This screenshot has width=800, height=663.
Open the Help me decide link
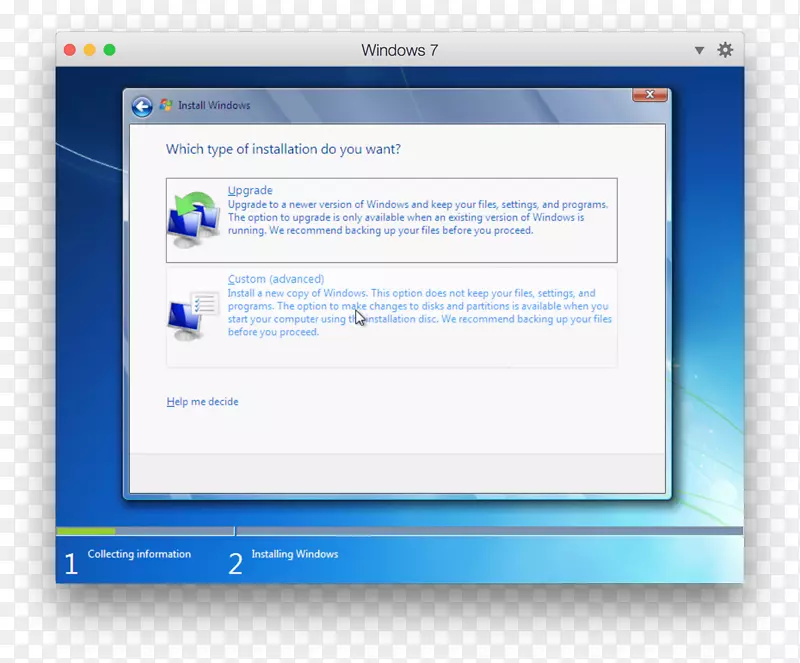202,401
